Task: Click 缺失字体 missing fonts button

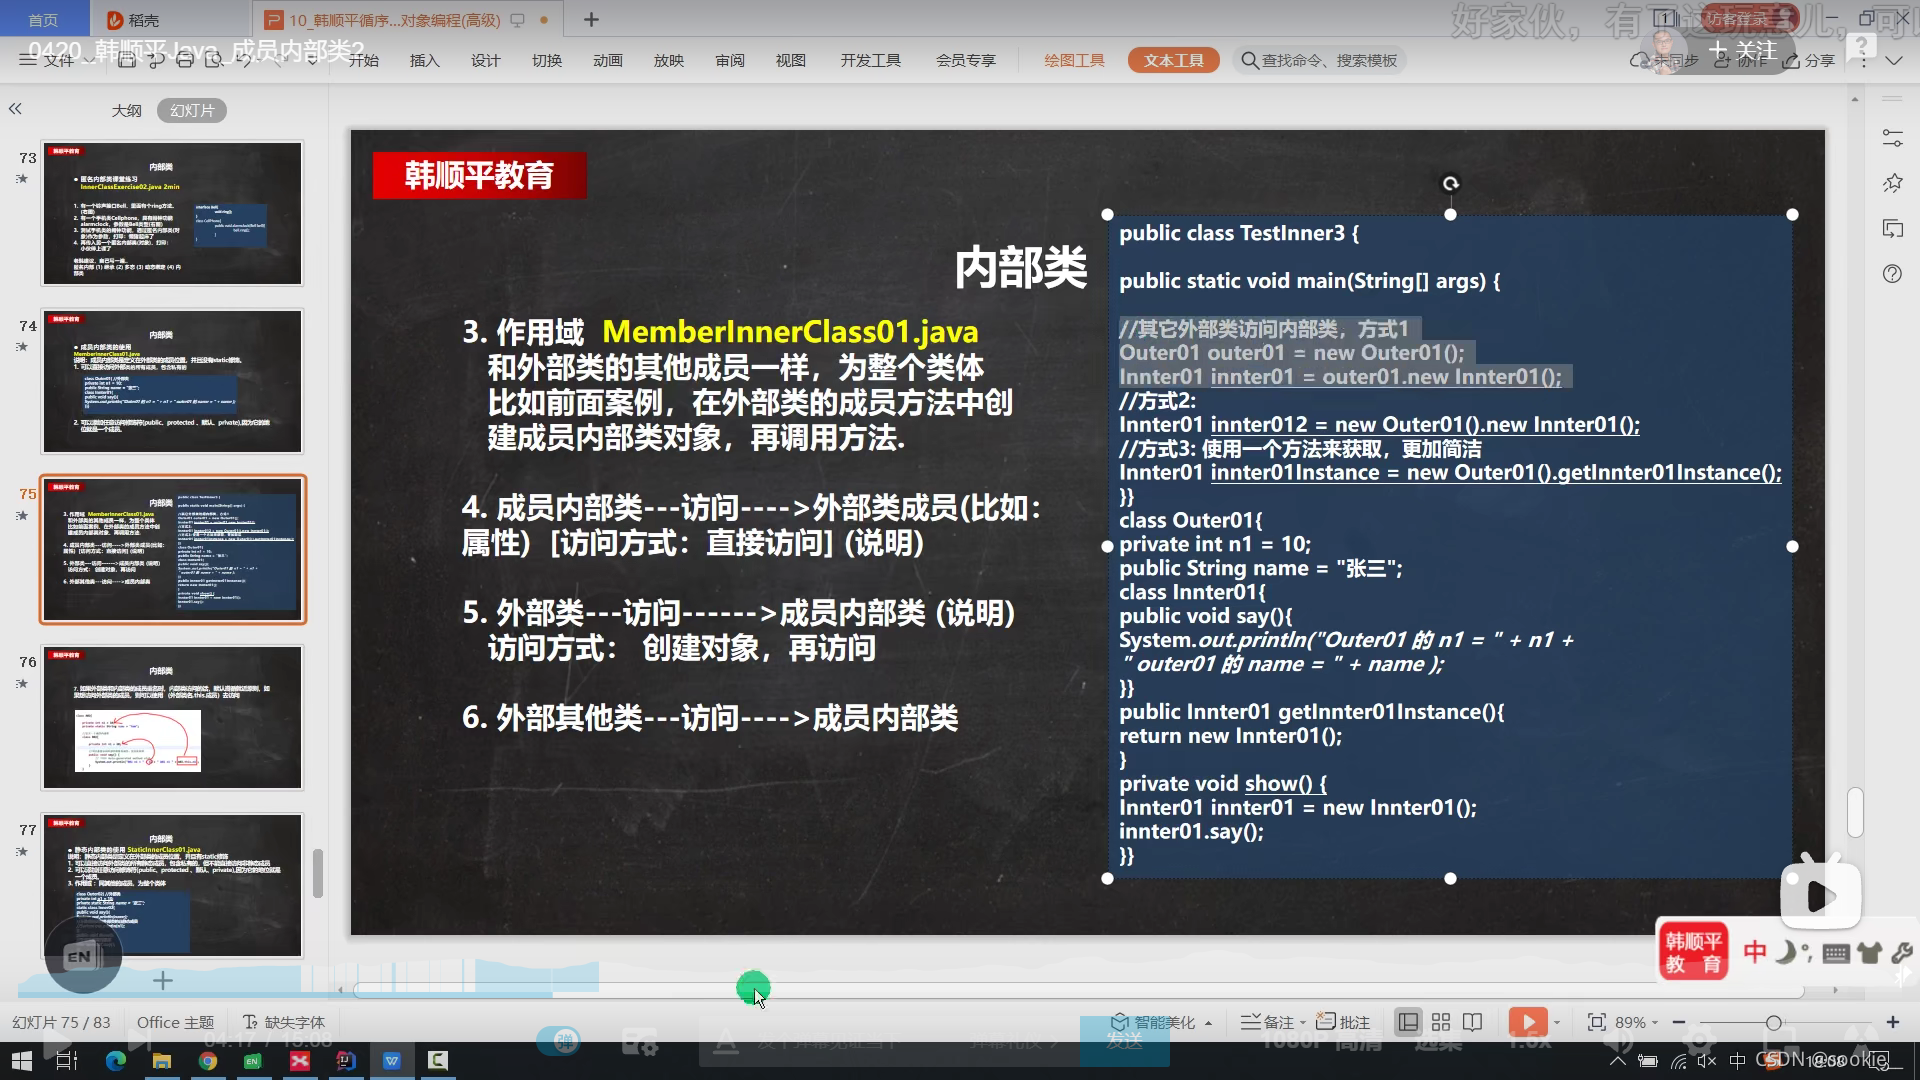Action: tap(285, 1022)
